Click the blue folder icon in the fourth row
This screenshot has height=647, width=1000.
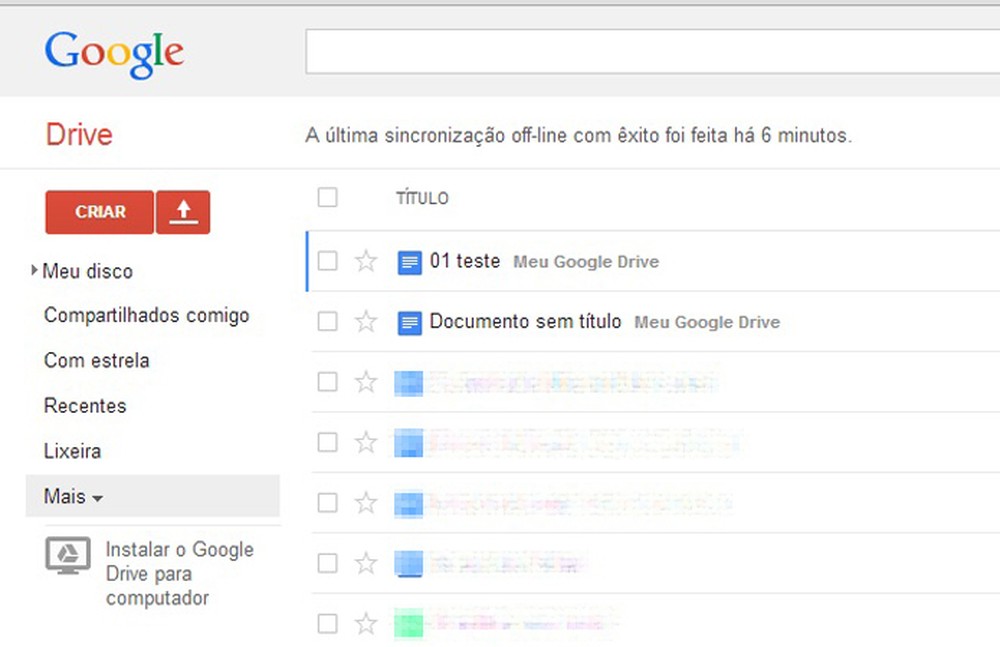click(410, 442)
